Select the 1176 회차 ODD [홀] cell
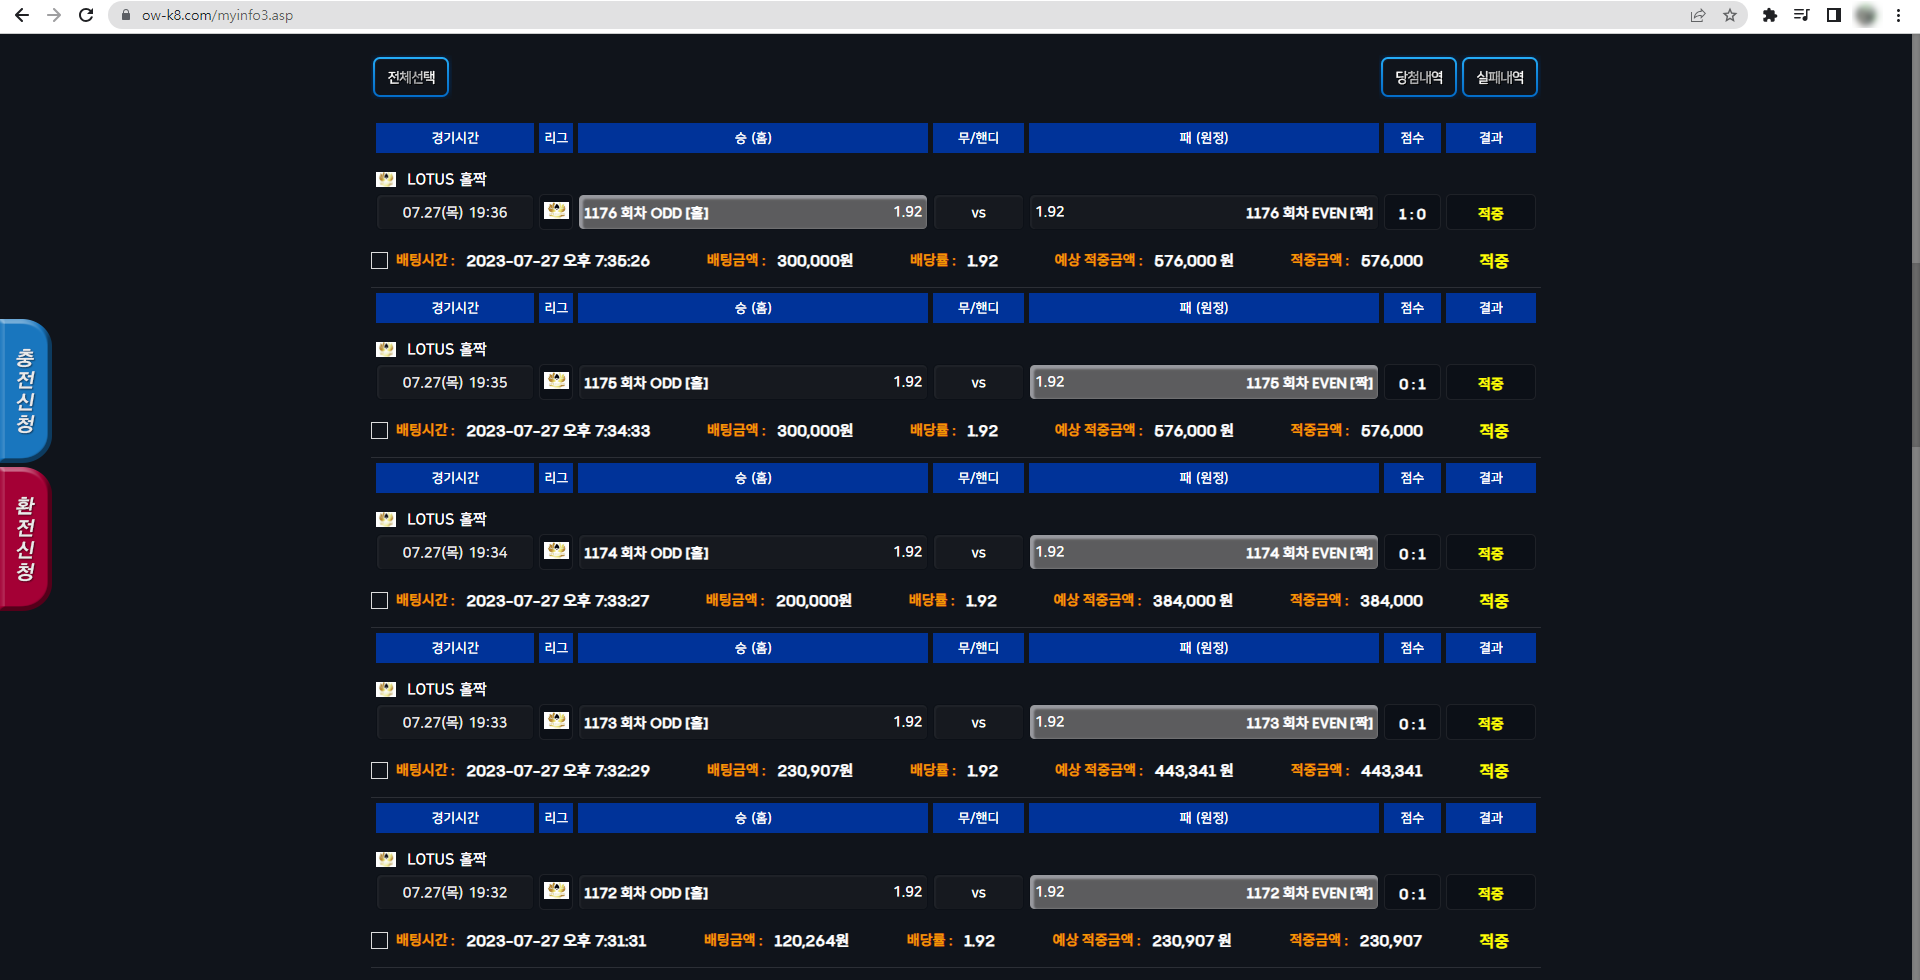1920x980 pixels. [x=753, y=212]
